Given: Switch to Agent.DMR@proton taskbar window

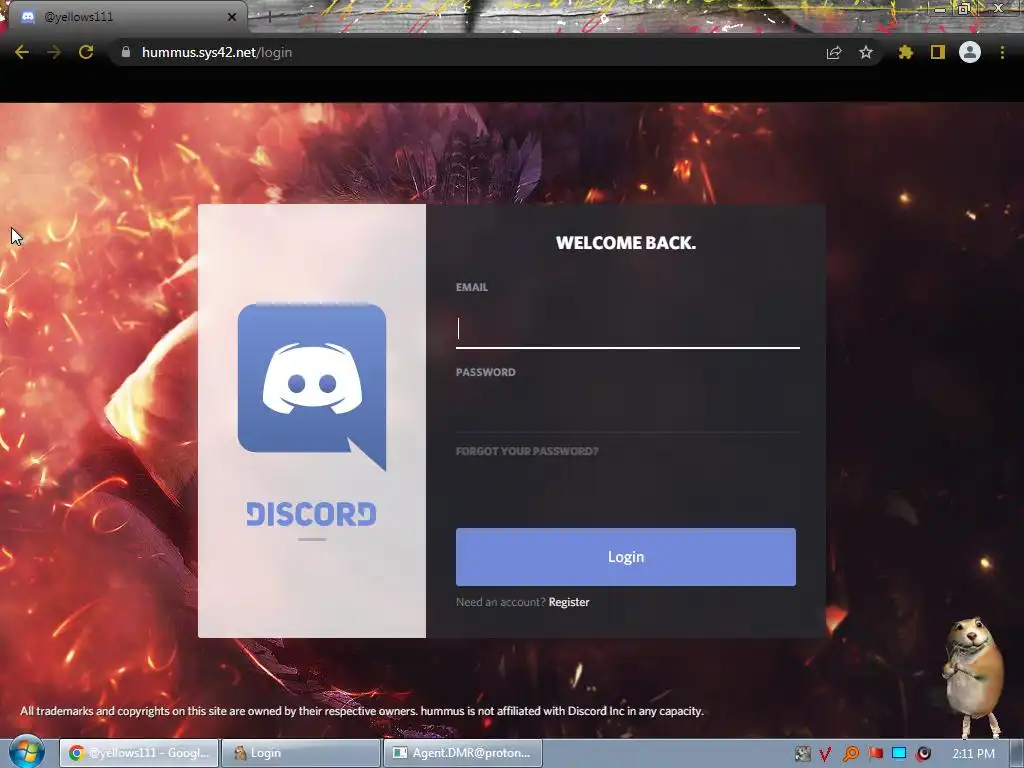Looking at the screenshot, I should (463, 753).
